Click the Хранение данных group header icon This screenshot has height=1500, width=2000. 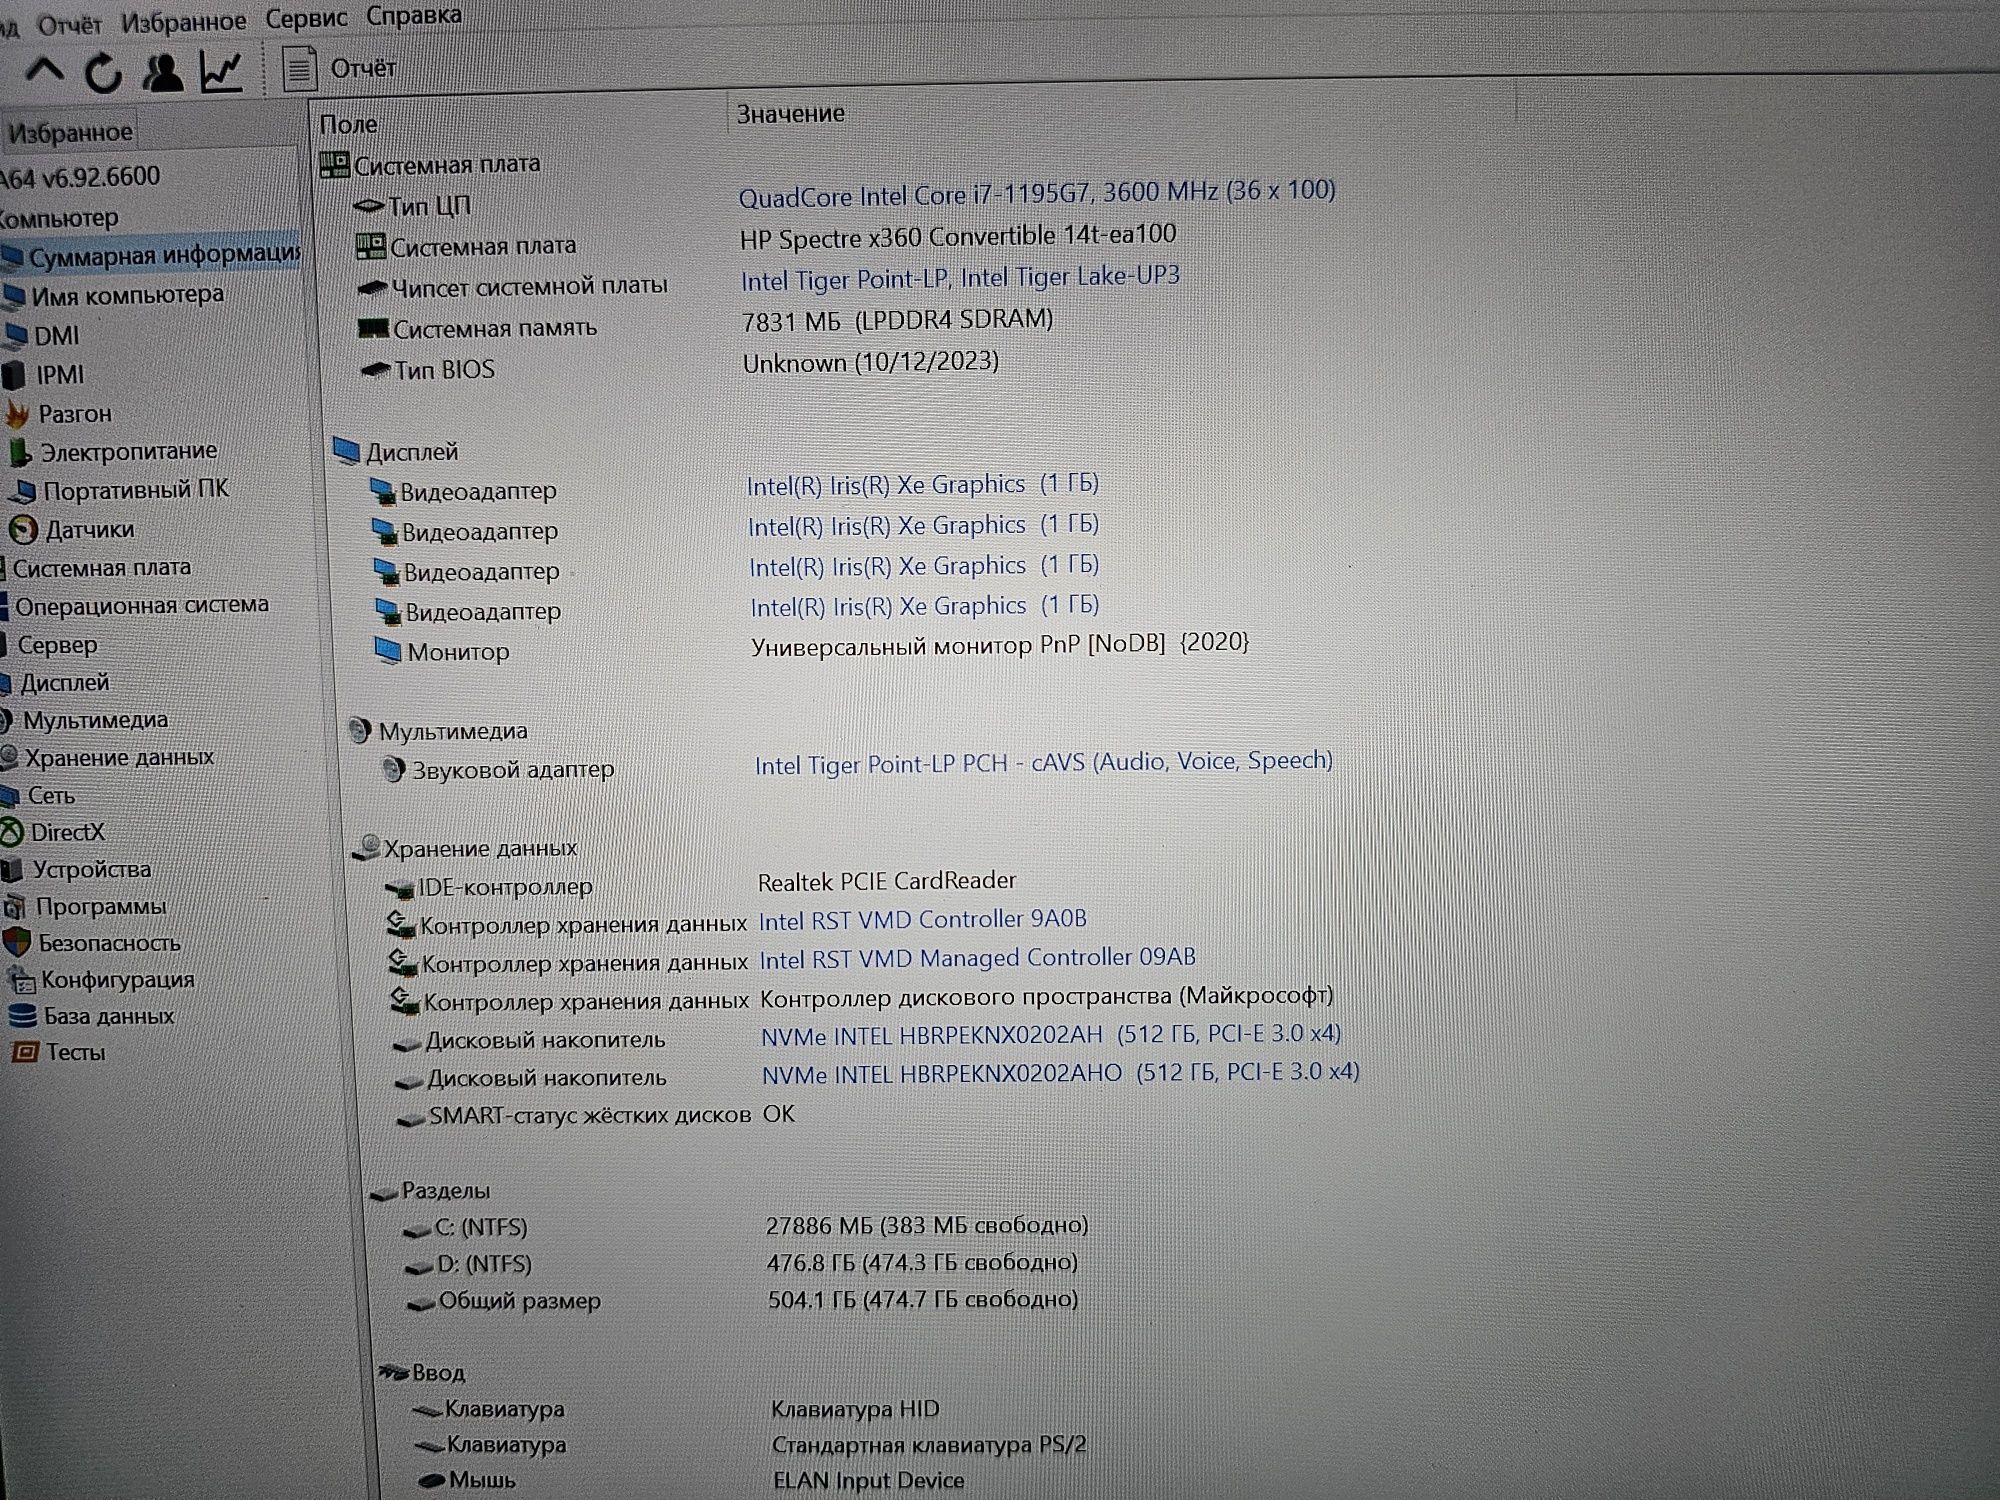pos(367,849)
